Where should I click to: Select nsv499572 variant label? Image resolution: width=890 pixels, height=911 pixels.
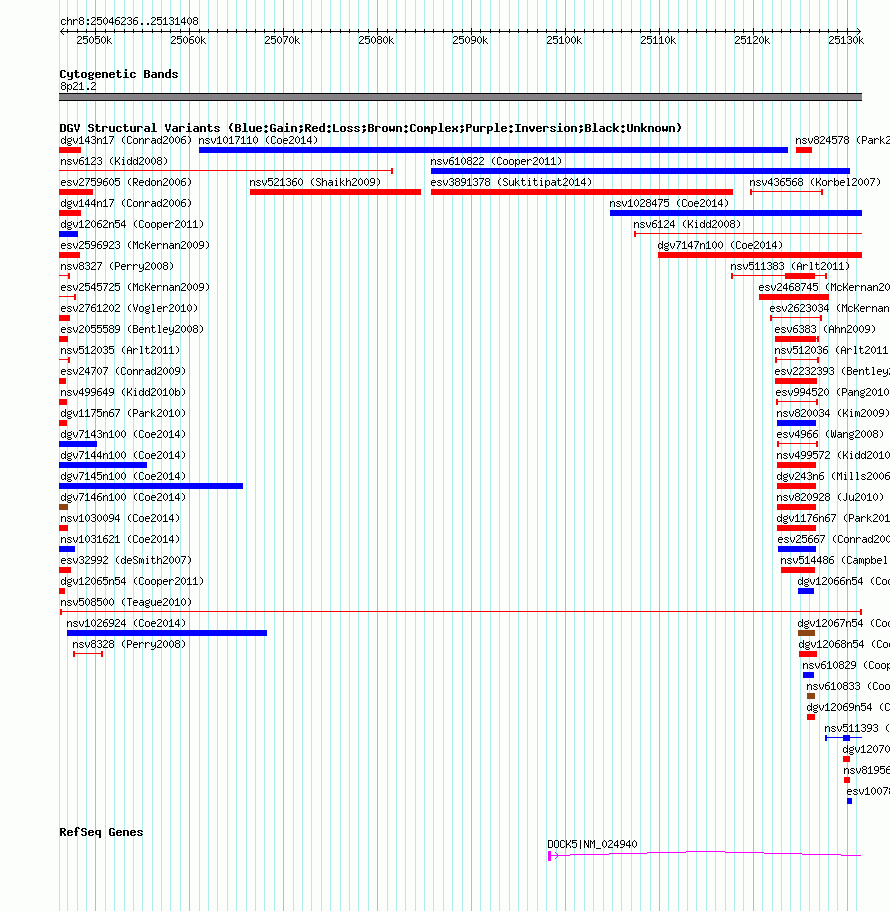pyautogui.click(x=833, y=454)
